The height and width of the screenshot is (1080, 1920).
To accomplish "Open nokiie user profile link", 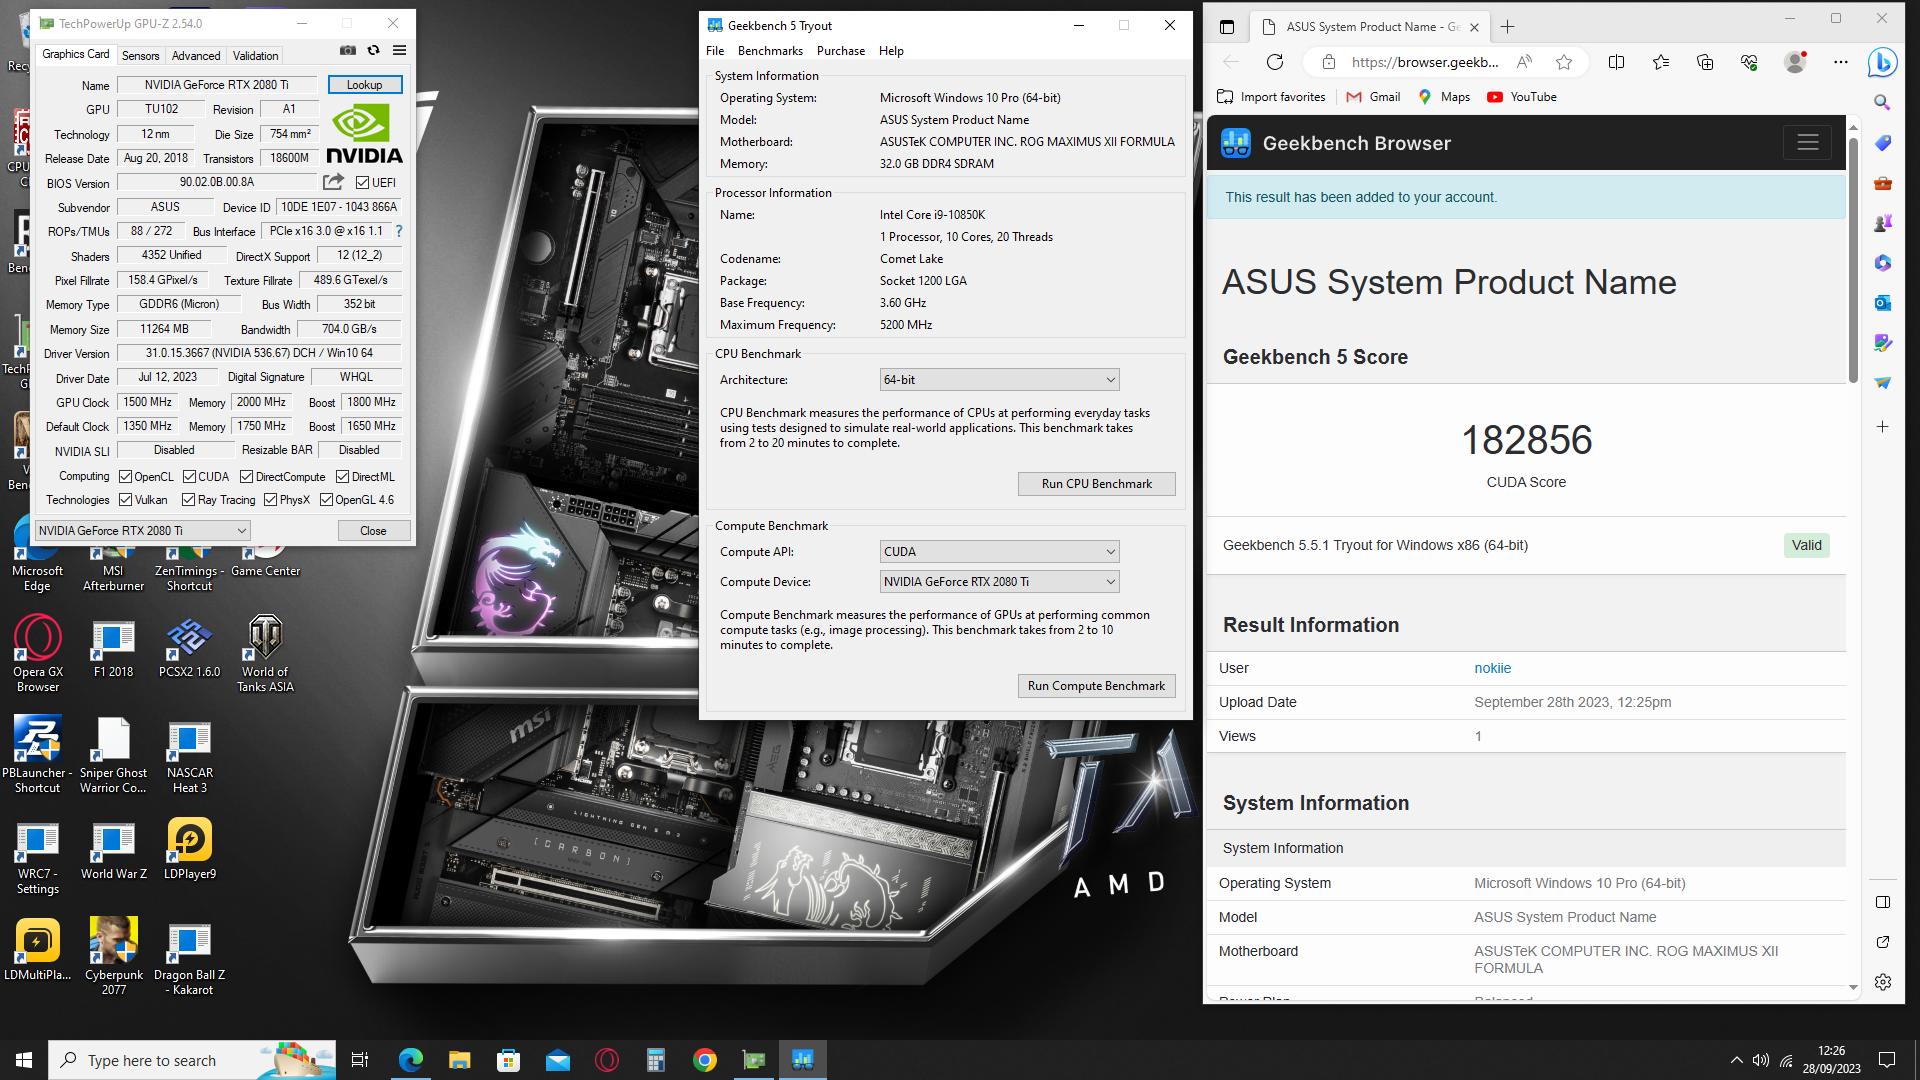I will (x=1492, y=668).
